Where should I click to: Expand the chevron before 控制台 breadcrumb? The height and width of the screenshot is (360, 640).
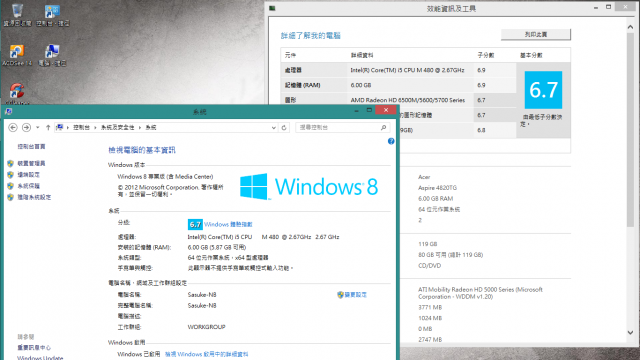[68, 128]
